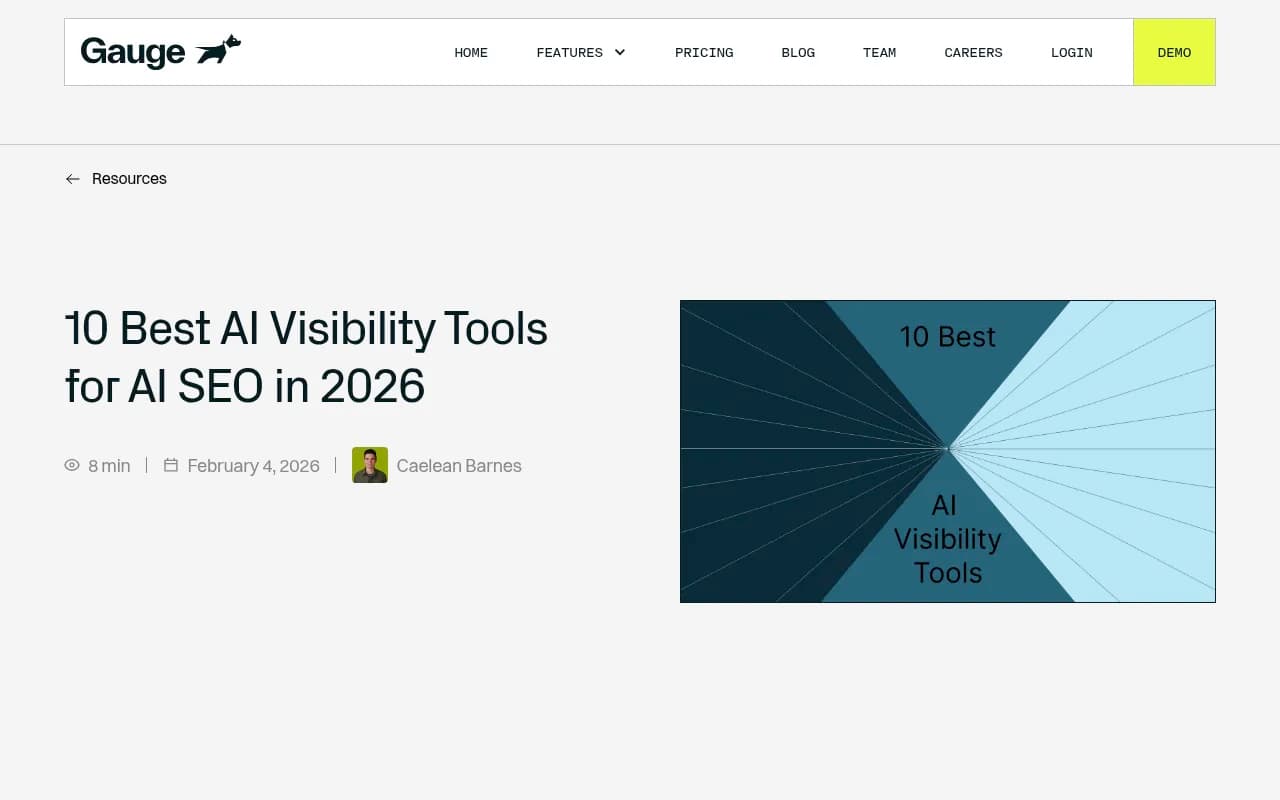Navigate to HOME in the top menu
1280x800 pixels.
471,52
